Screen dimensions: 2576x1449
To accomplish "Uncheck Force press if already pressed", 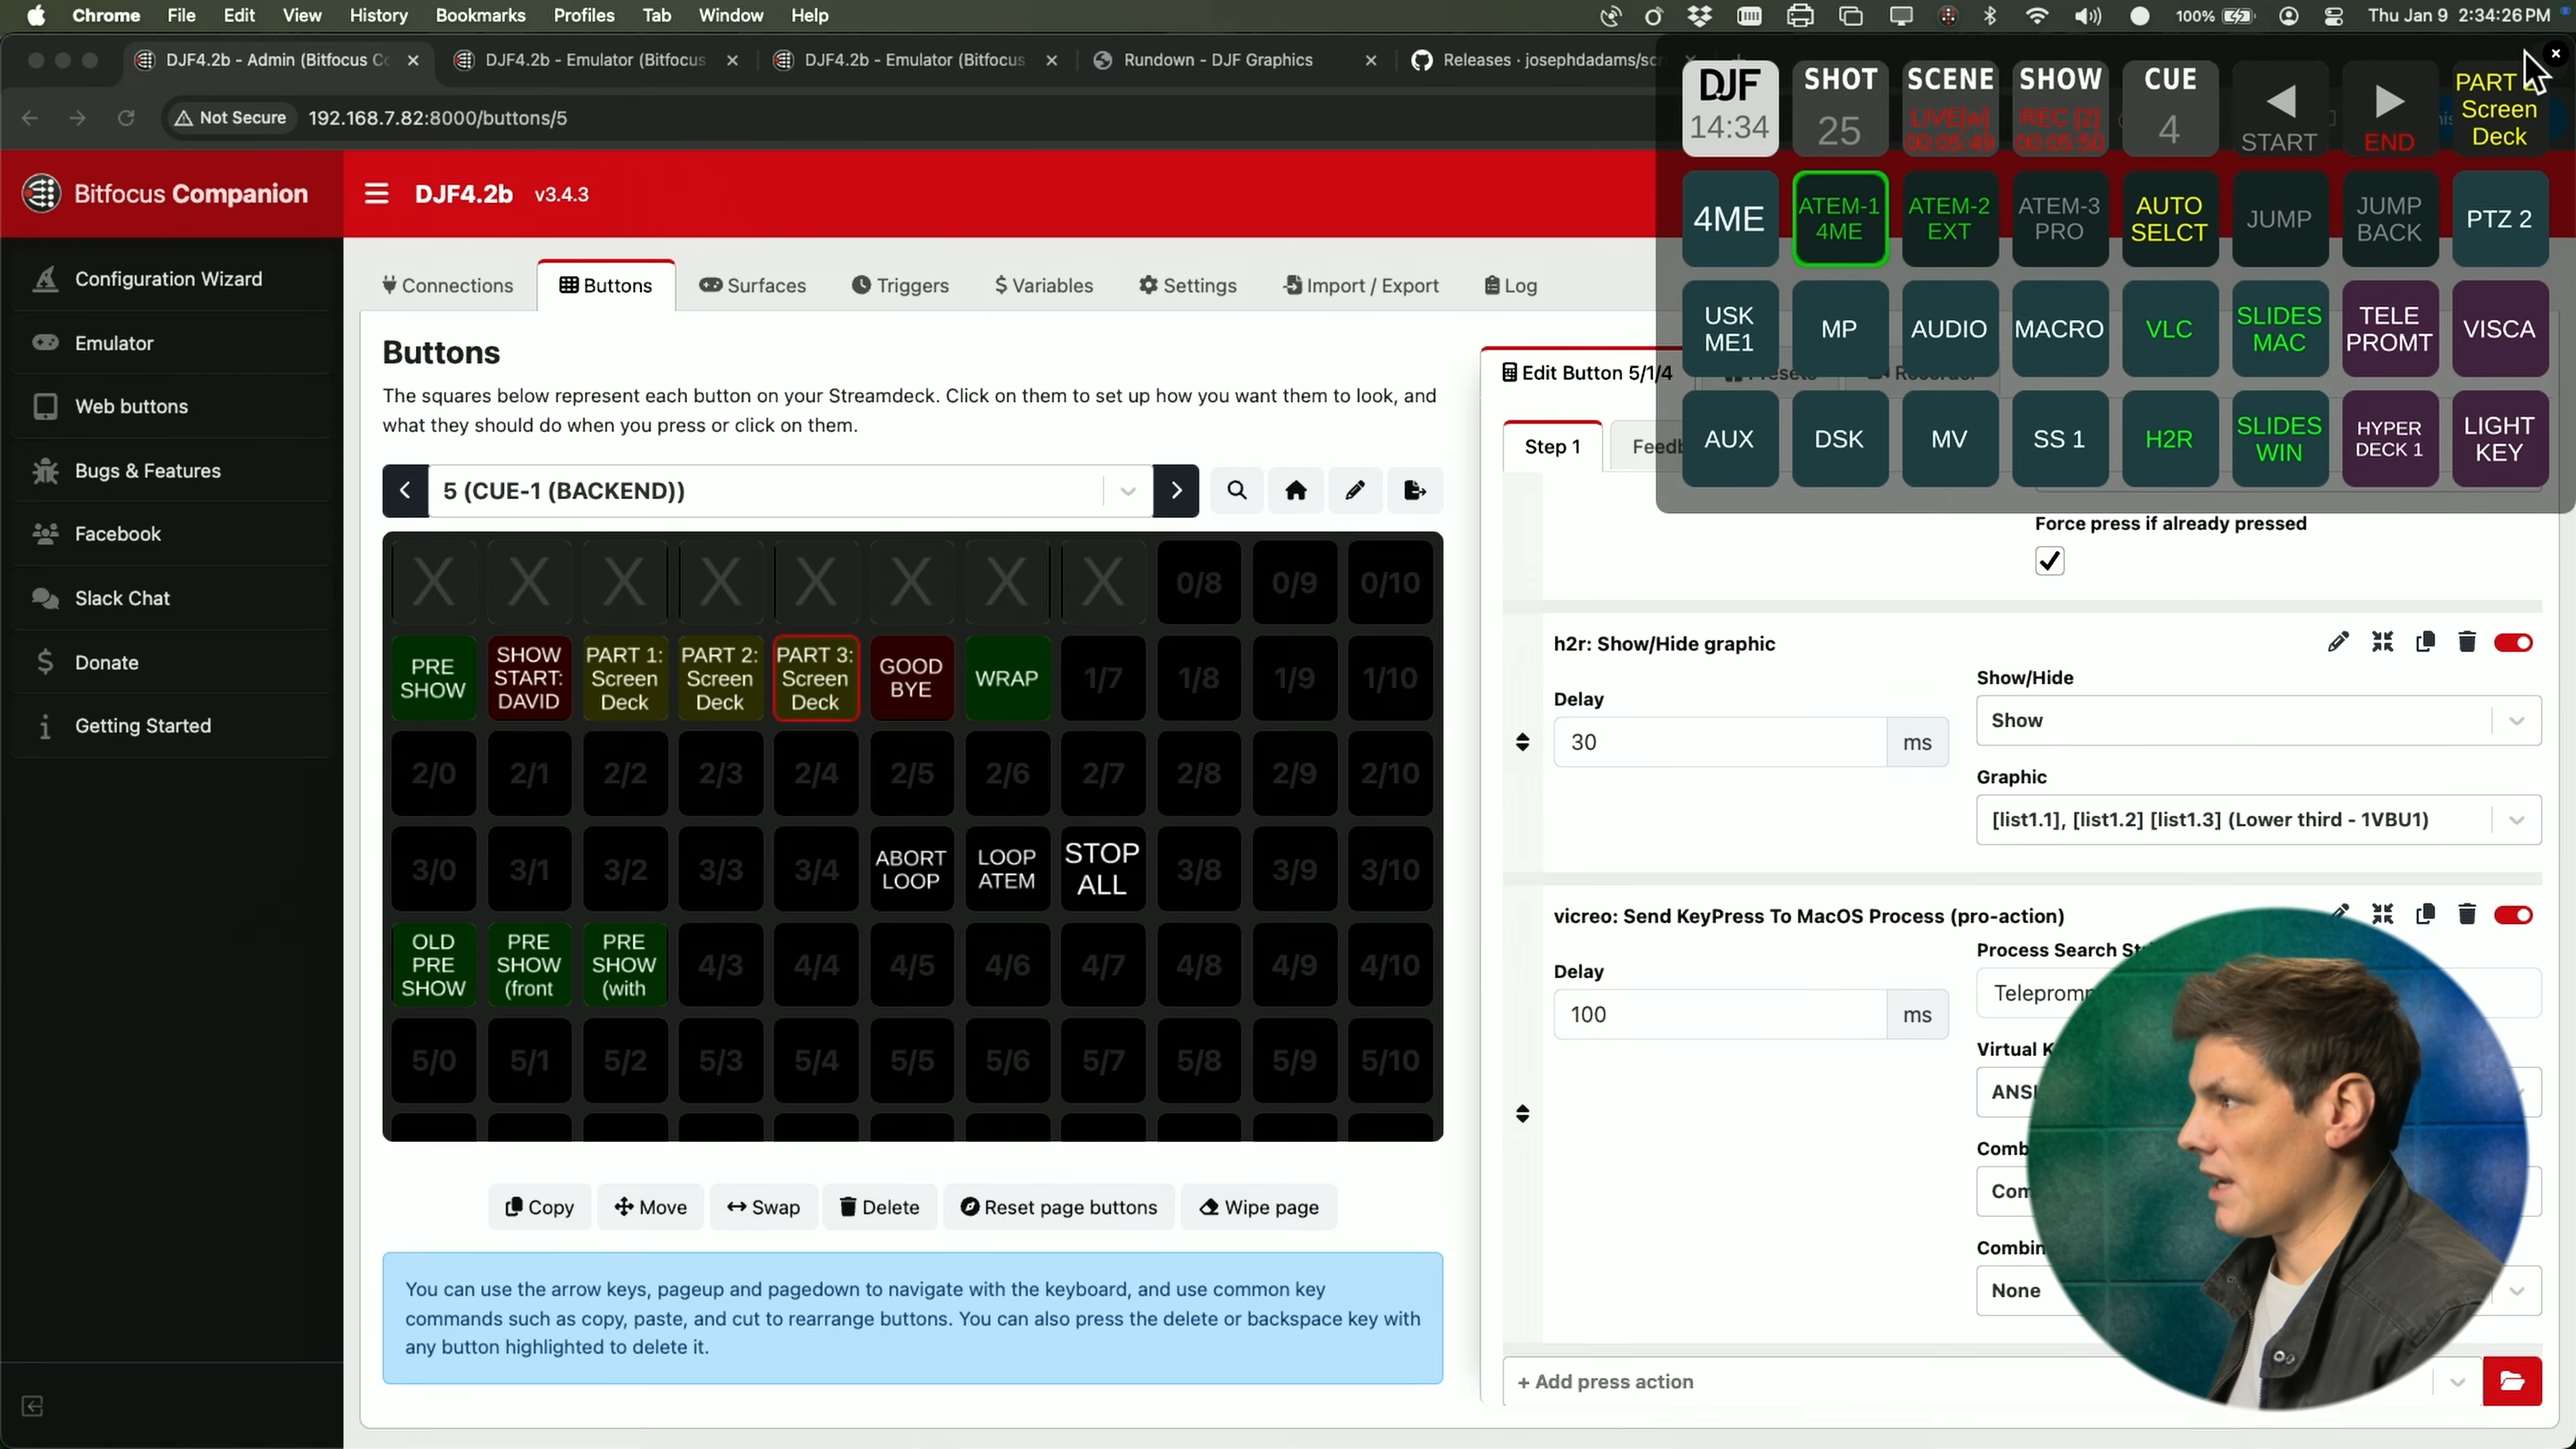I will click(x=2049, y=561).
